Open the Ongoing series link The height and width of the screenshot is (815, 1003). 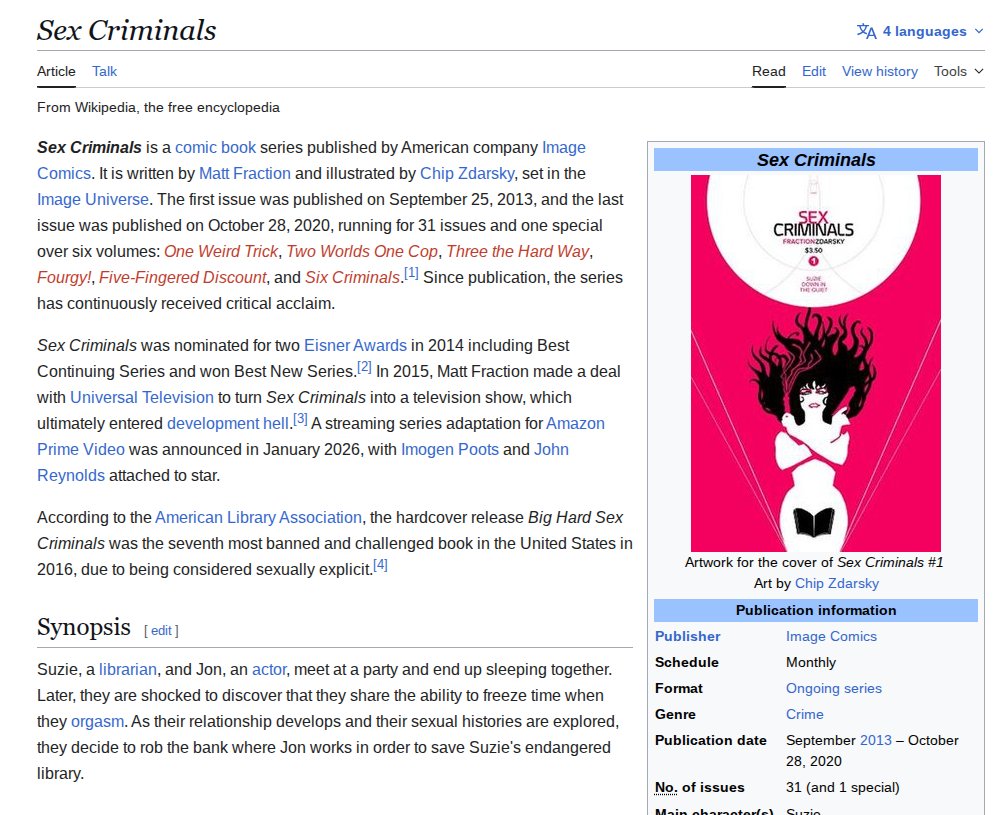pos(833,688)
